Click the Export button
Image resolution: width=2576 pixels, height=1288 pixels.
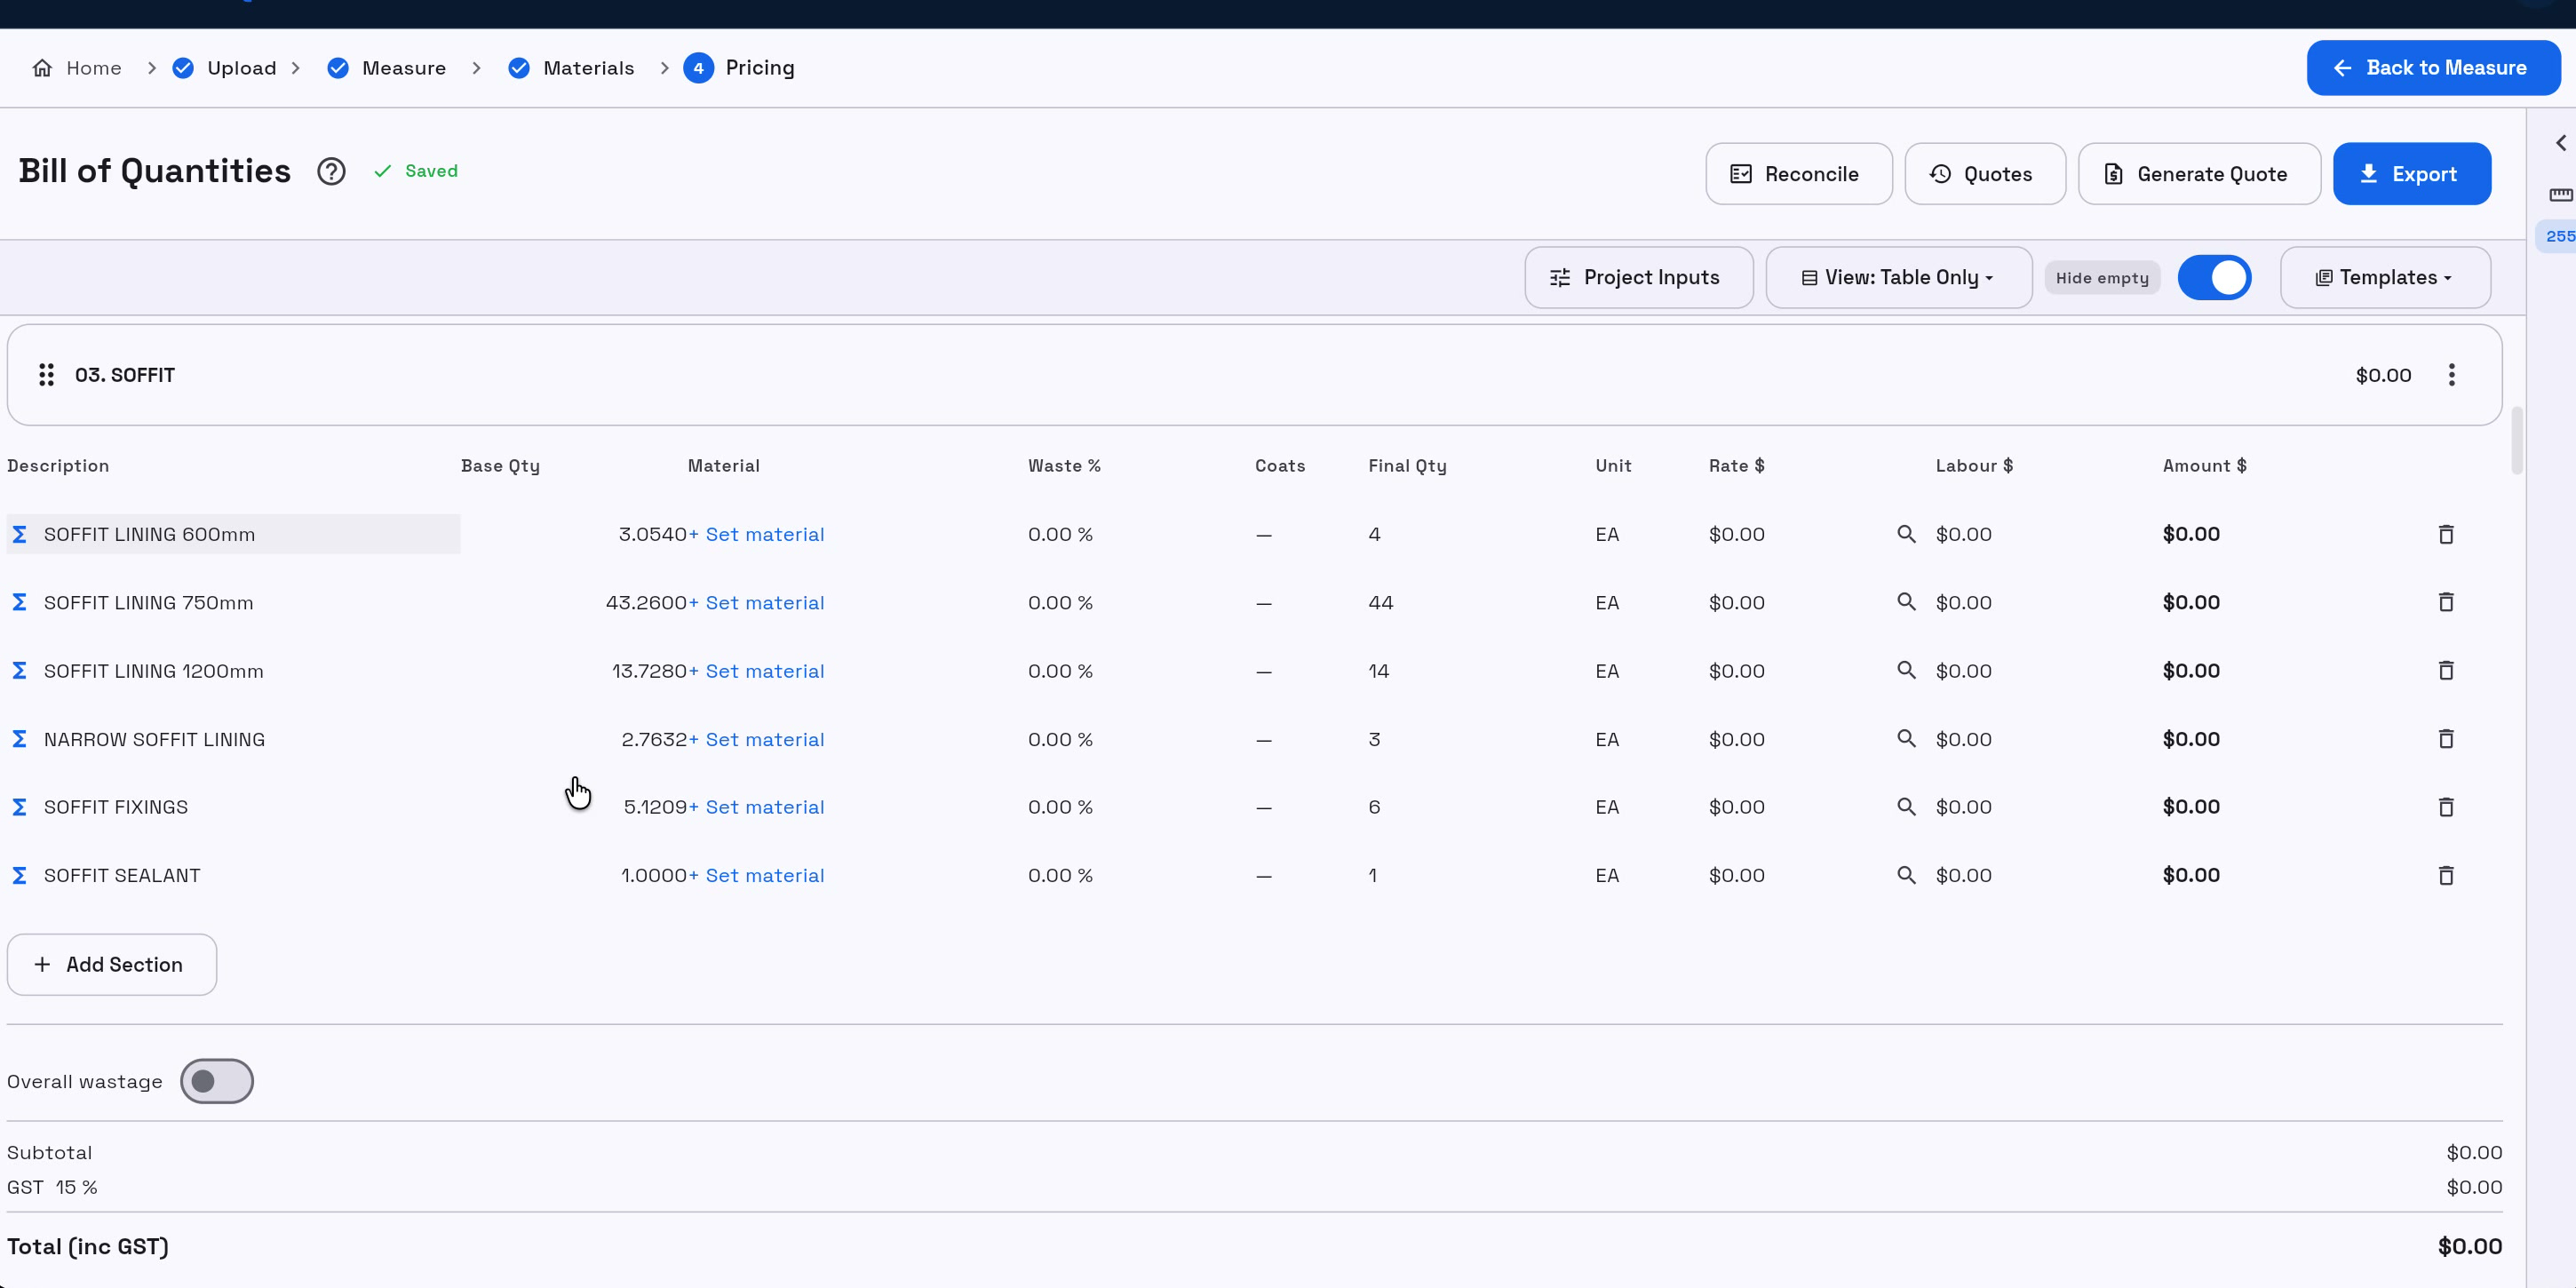click(x=2411, y=174)
